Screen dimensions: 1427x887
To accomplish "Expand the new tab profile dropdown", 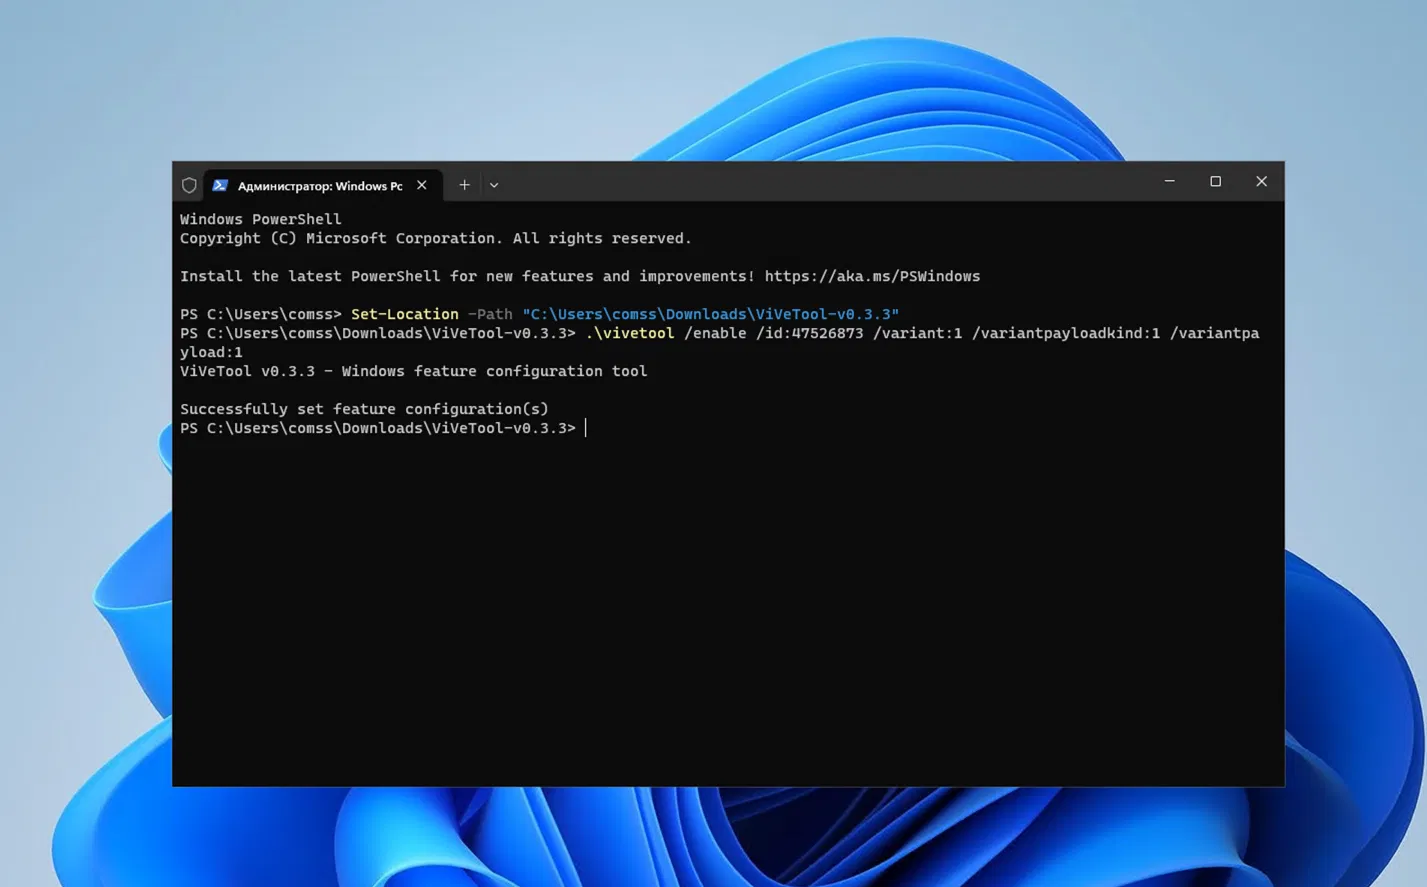I will click(494, 185).
